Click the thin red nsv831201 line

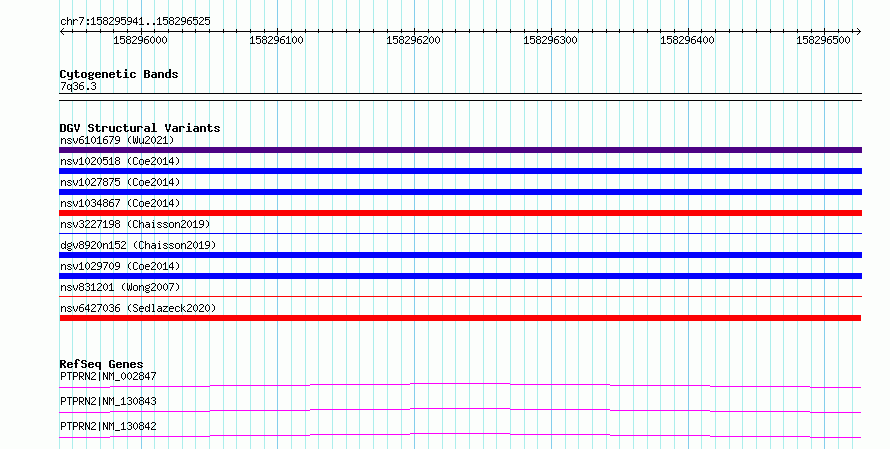[x=460, y=296]
